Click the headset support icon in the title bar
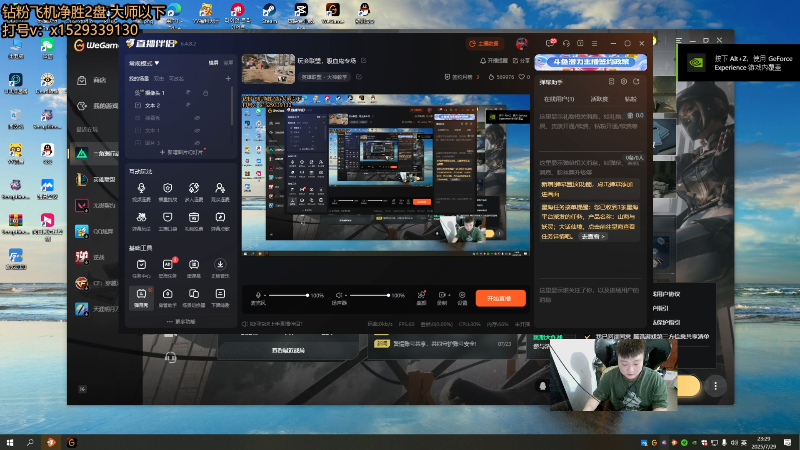Screen dimensions: 800x450 click(566, 44)
